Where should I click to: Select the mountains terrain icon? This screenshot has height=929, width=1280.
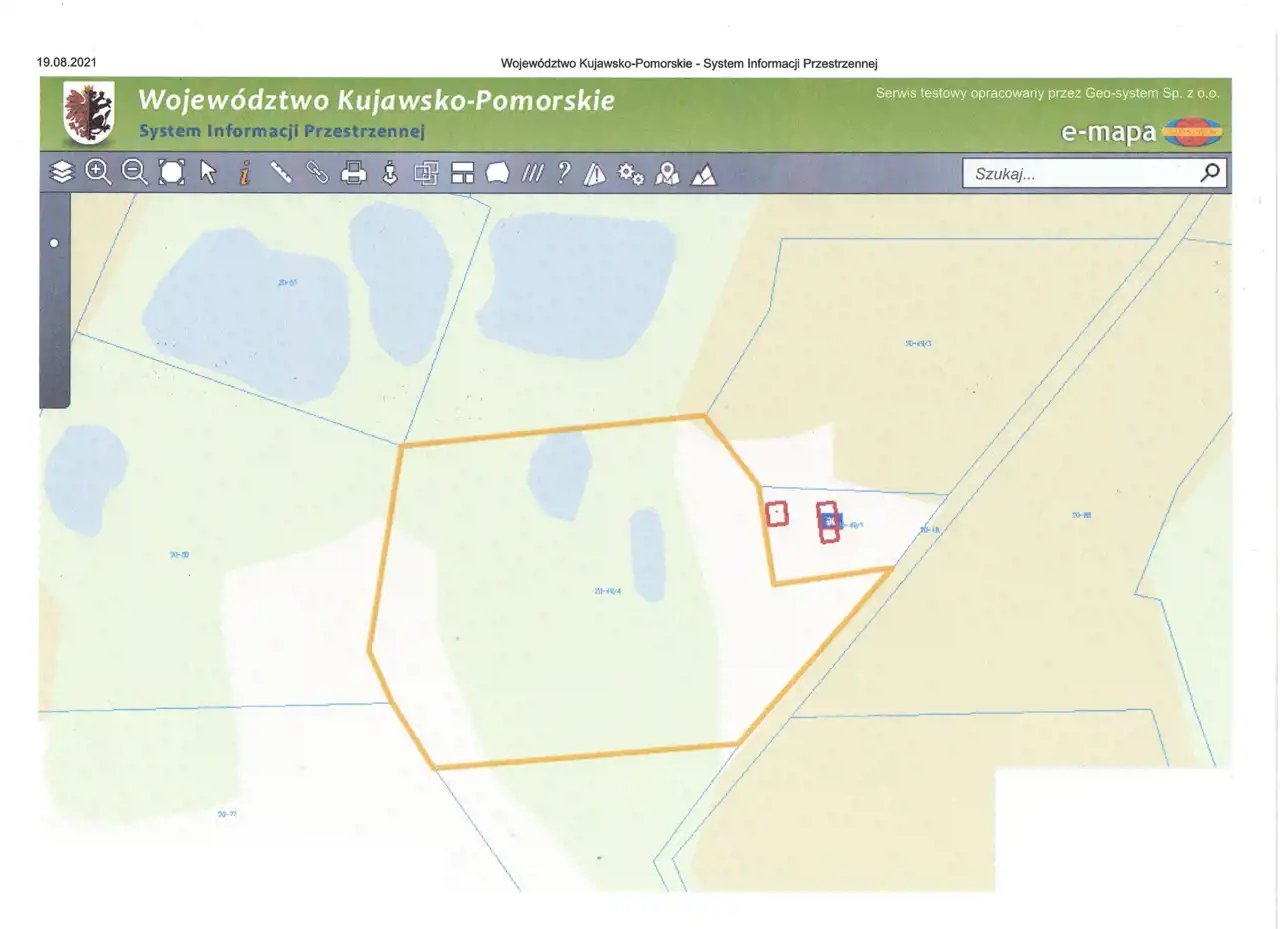pyautogui.click(x=704, y=175)
